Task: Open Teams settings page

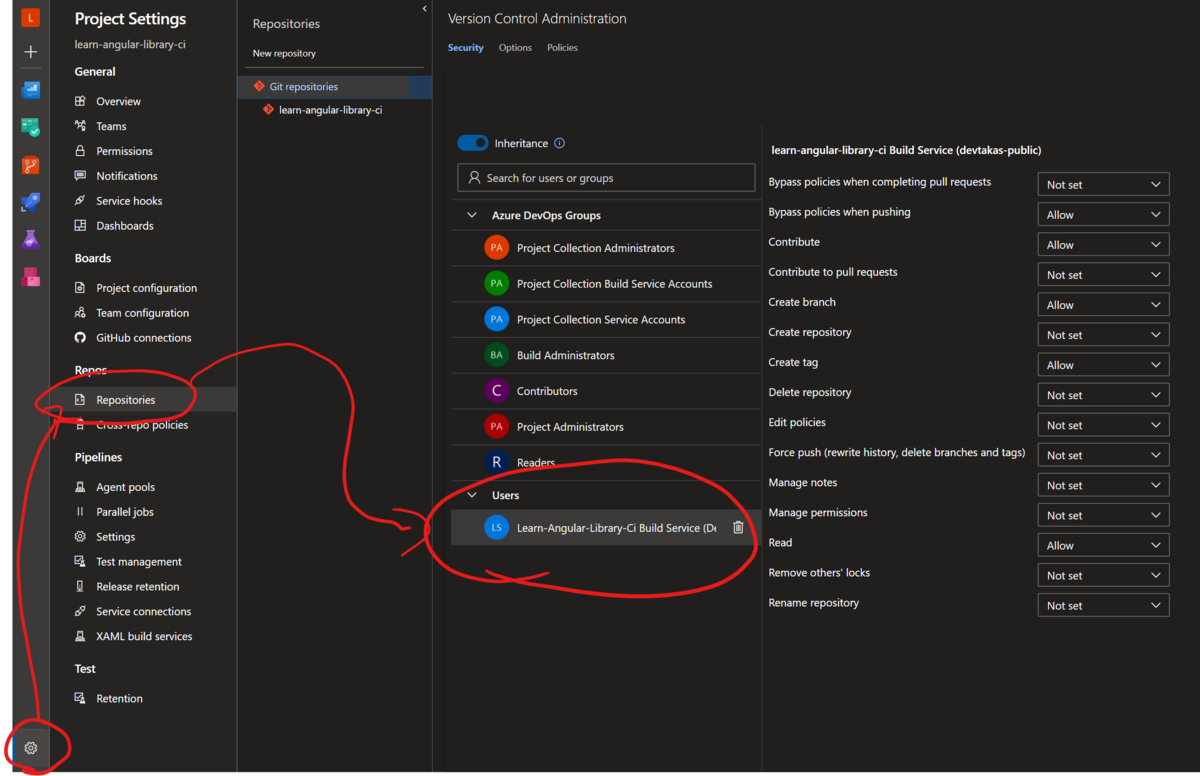Action: 111,126
